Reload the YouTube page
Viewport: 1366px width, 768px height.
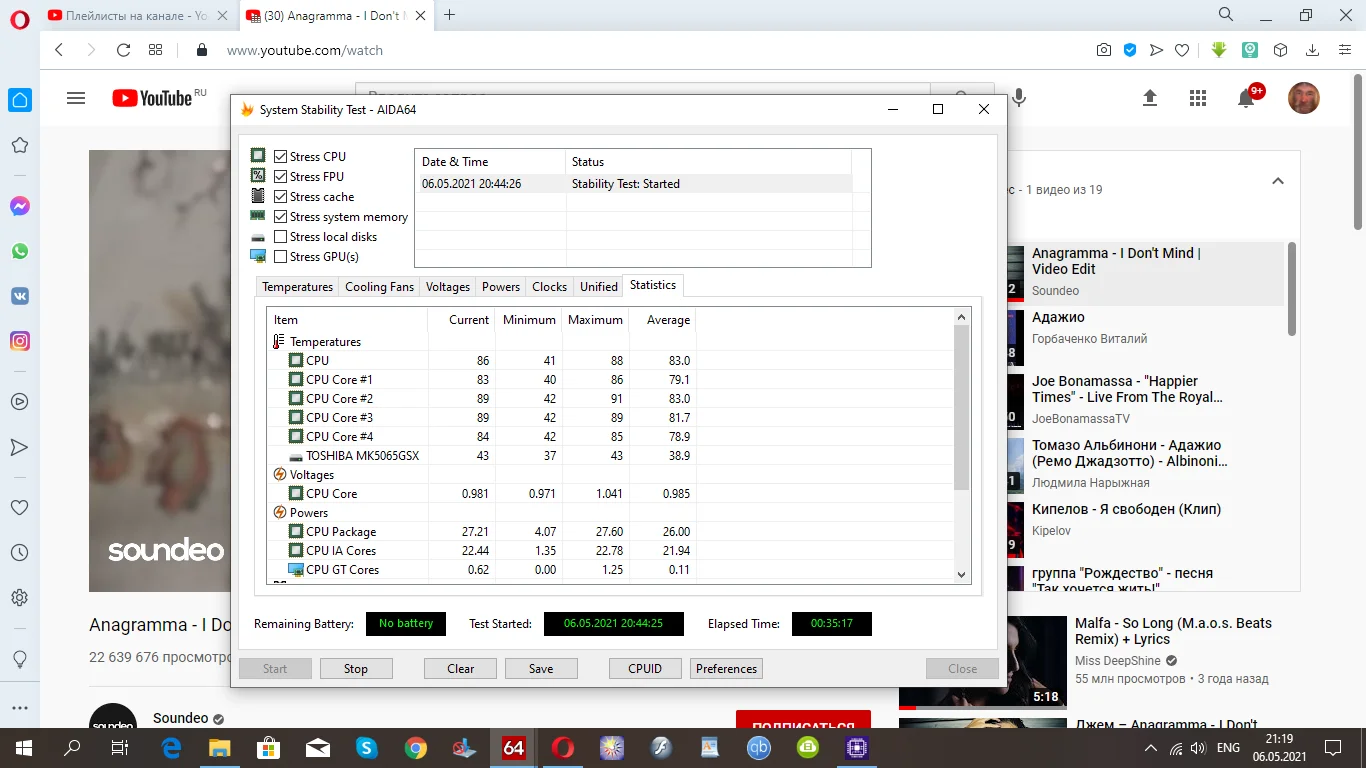point(123,50)
